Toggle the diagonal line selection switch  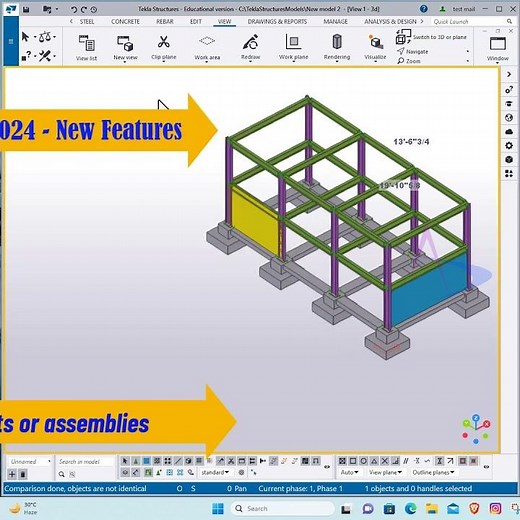pos(178,461)
